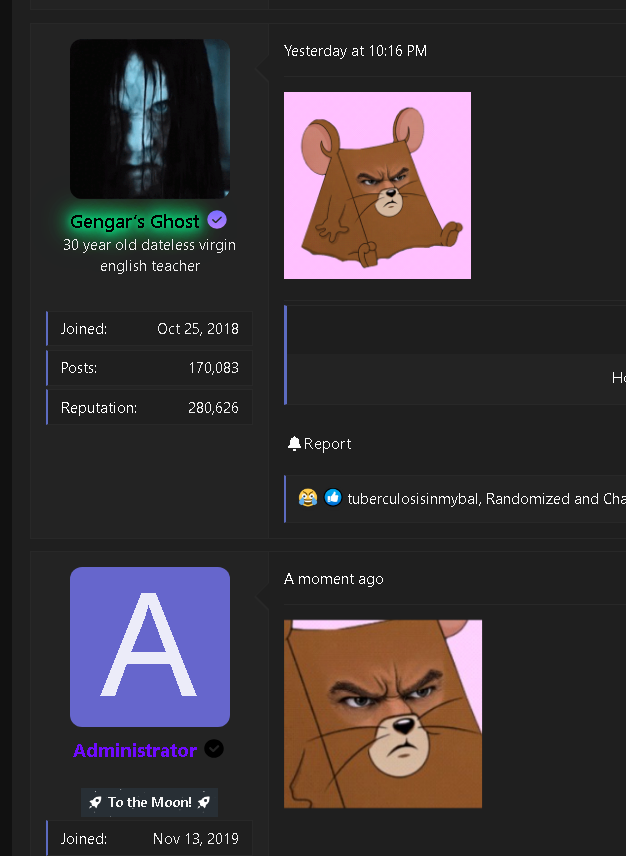Click the purple verified badge beside Gengar's Ghost
Image resolution: width=626 pixels, height=856 pixels.
click(217, 220)
